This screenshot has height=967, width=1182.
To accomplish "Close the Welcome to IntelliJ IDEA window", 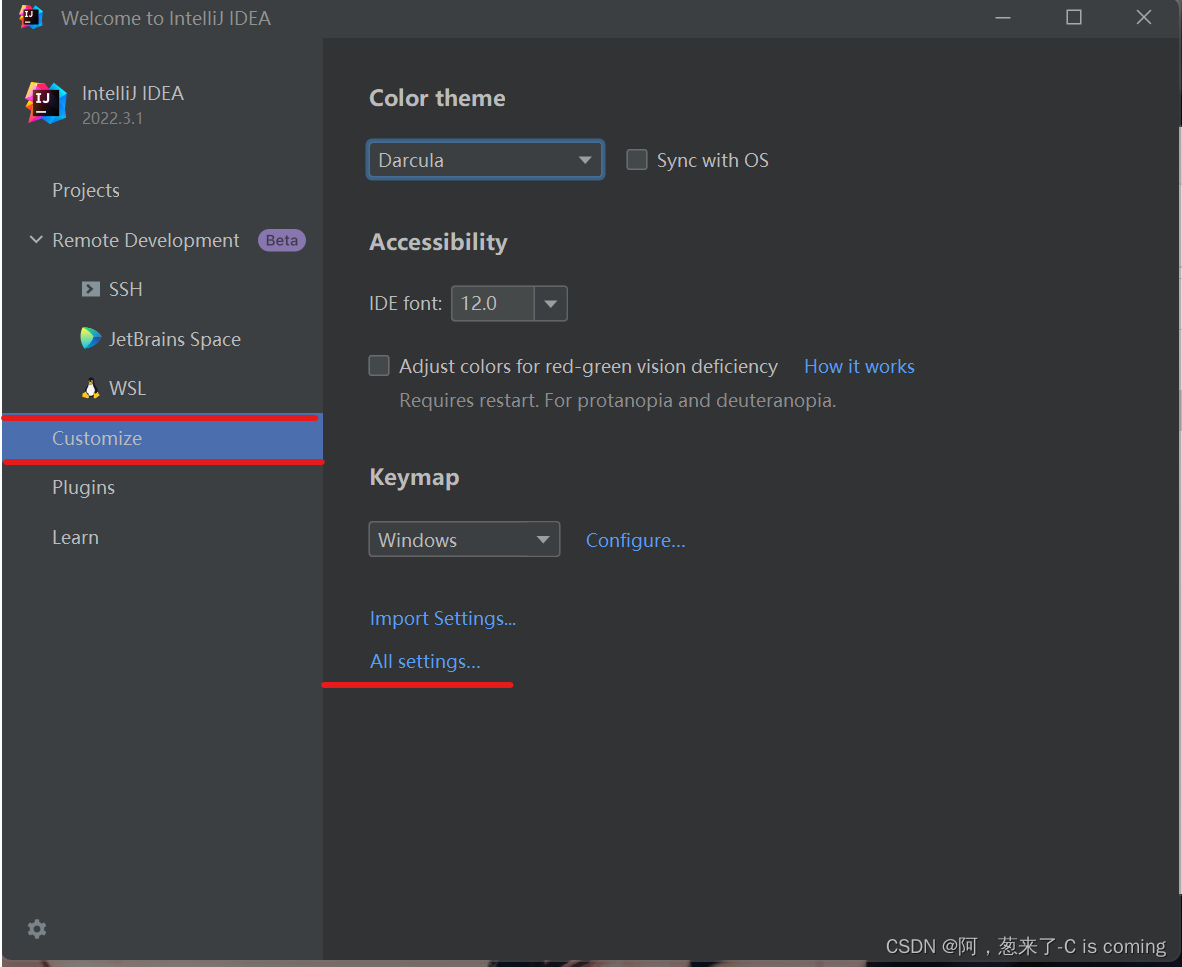I will [1144, 17].
